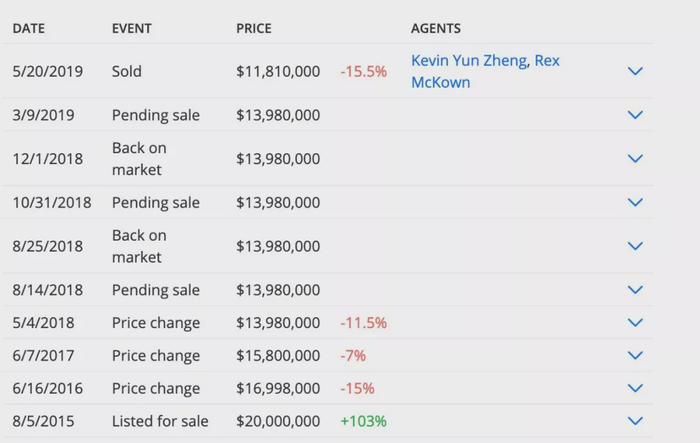Expand the 12/1/2018 Back on market row
Viewport: 700px width, 443px height.
pos(634,159)
